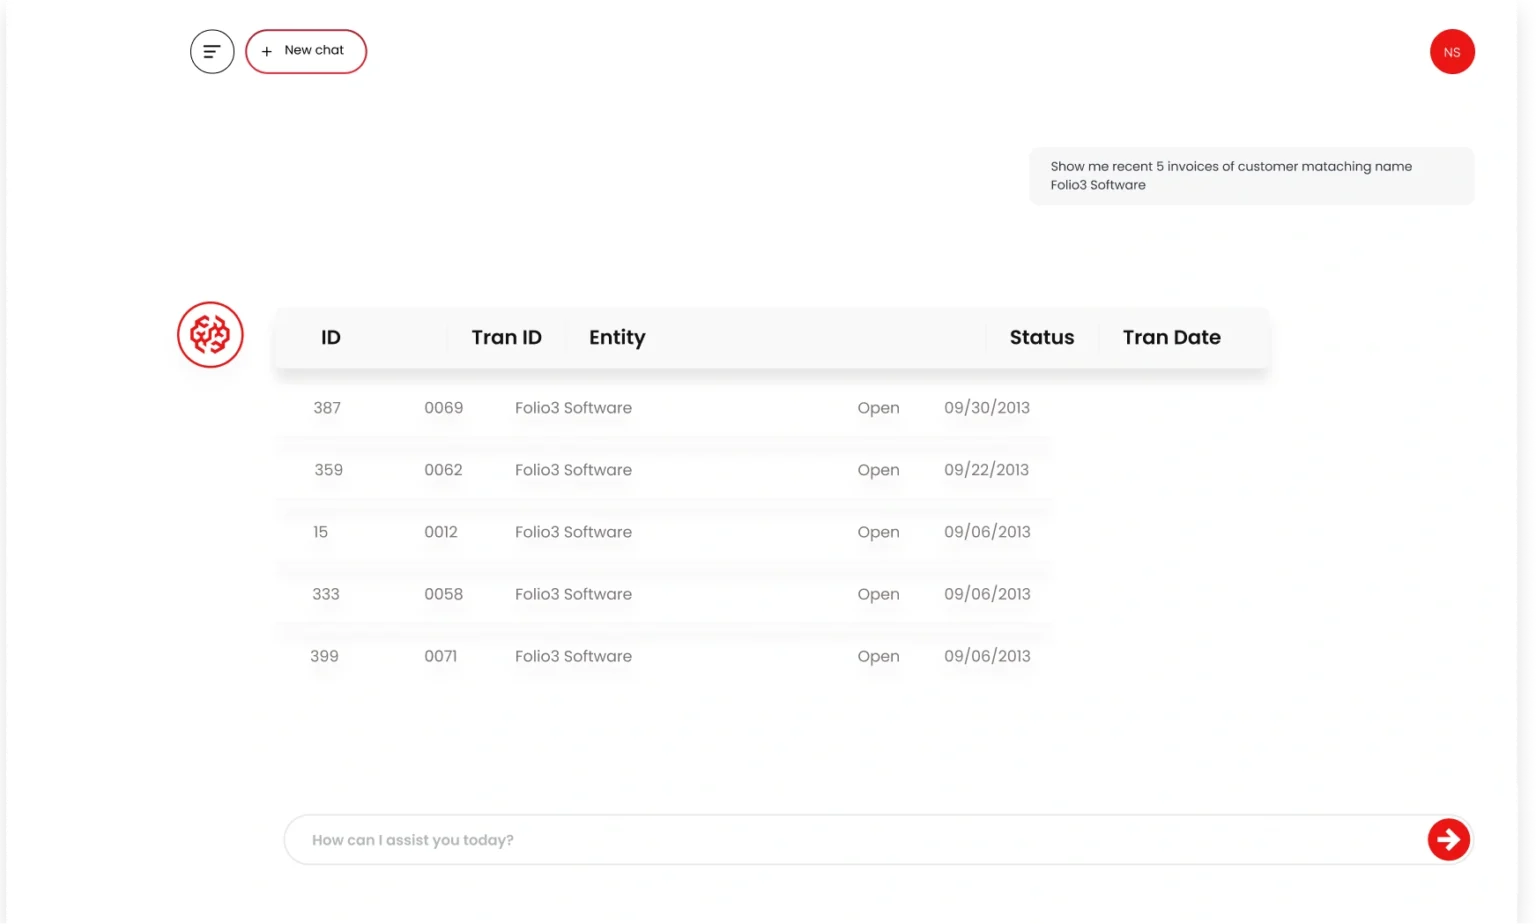The width and height of the screenshot is (1536, 924).
Task: Click Folio3 Software in the 0069 row
Action: [x=573, y=408]
